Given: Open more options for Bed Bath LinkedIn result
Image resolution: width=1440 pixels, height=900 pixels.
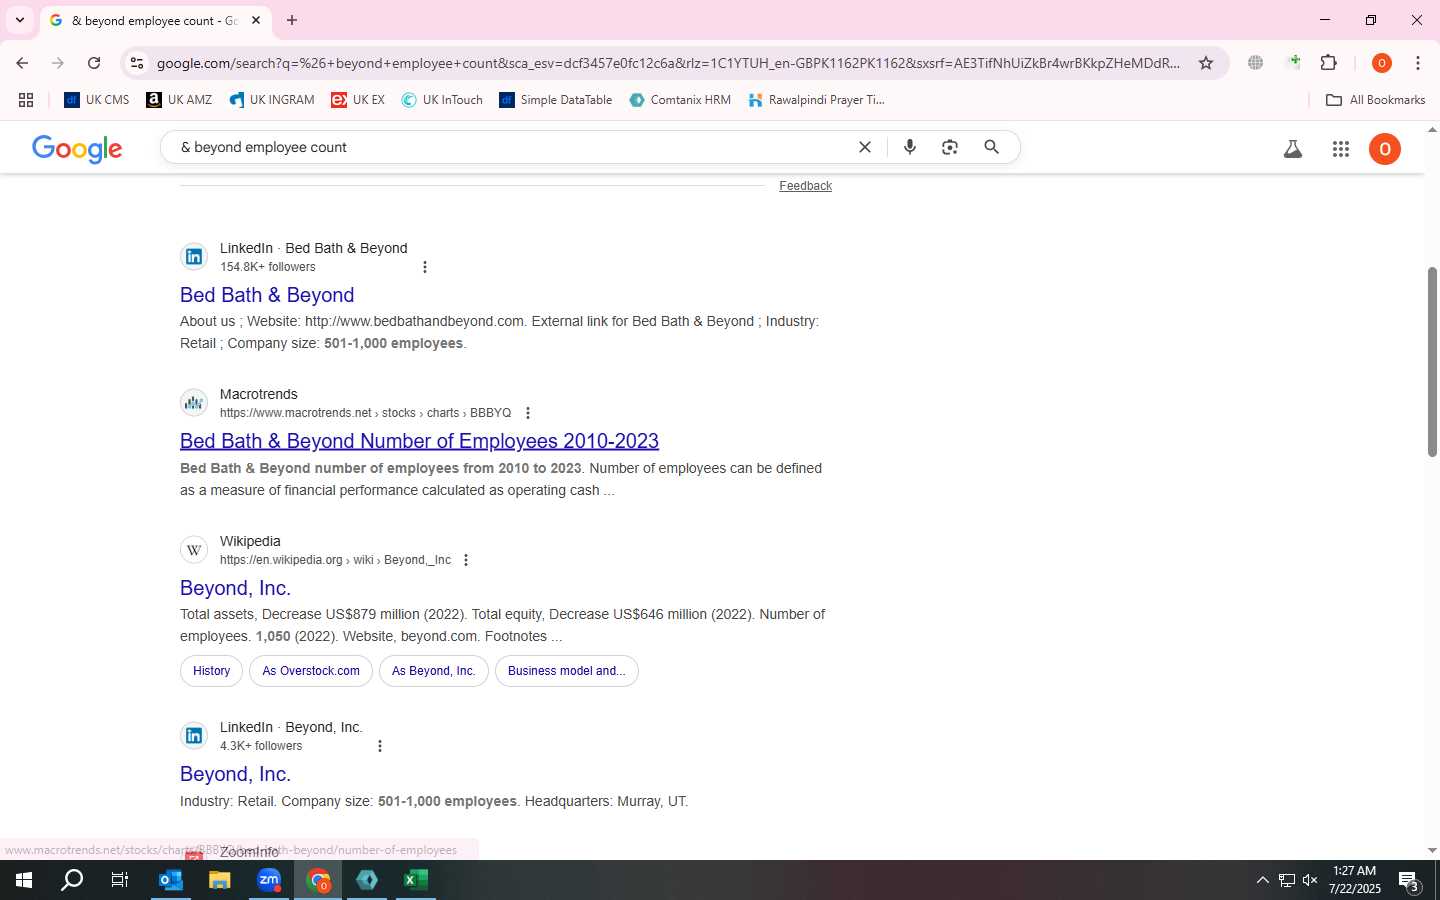Looking at the screenshot, I should (425, 267).
